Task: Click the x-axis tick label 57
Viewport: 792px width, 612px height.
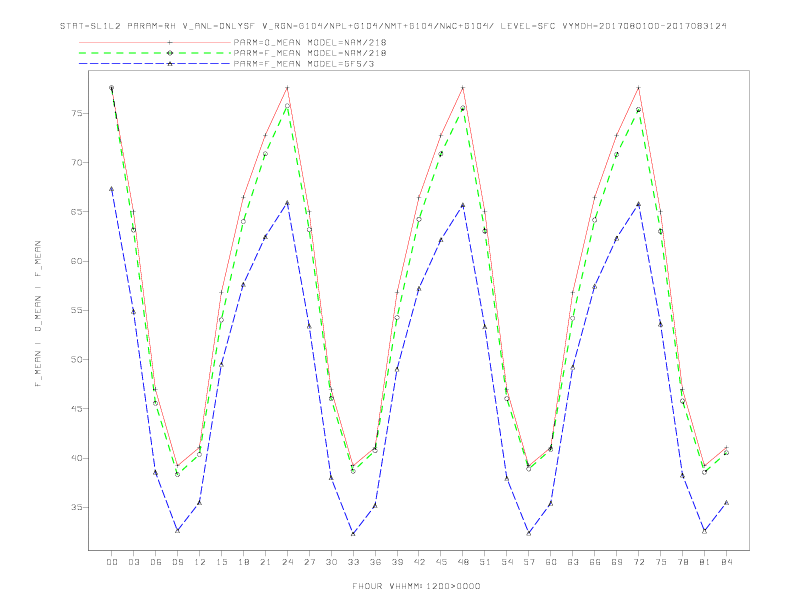Action: click(529, 562)
